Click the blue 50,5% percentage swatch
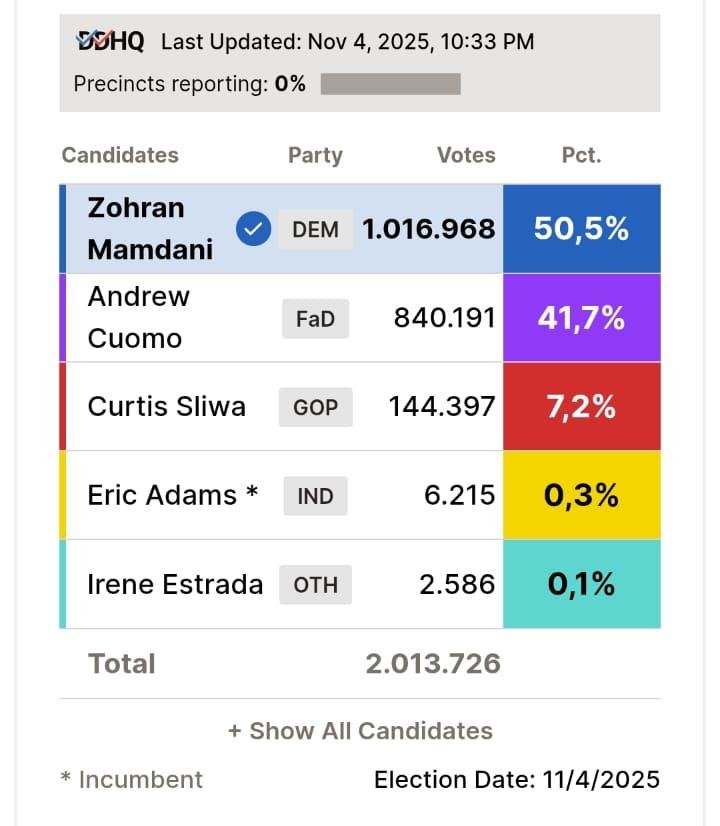 click(x=581, y=229)
